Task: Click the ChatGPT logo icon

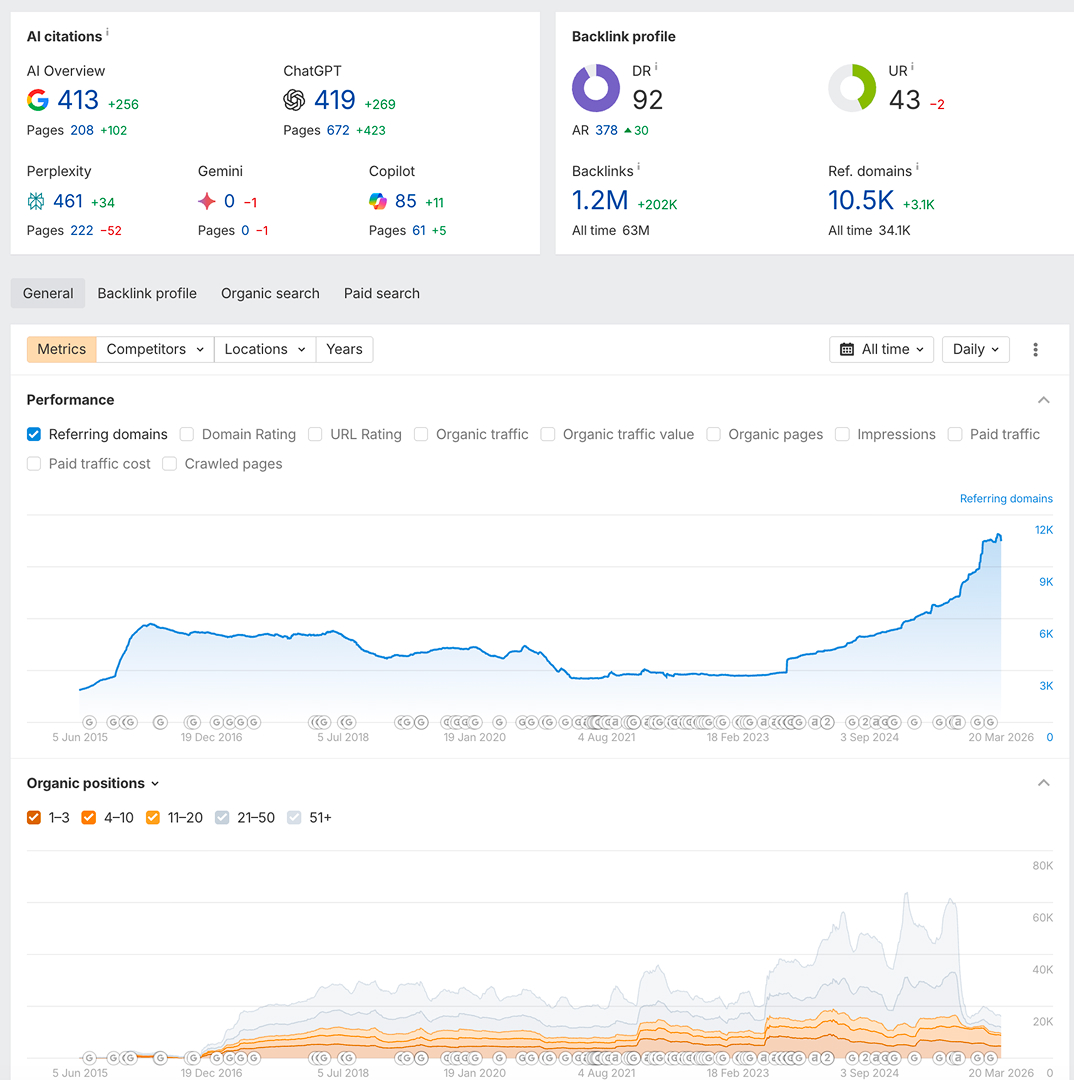Action: [x=294, y=100]
